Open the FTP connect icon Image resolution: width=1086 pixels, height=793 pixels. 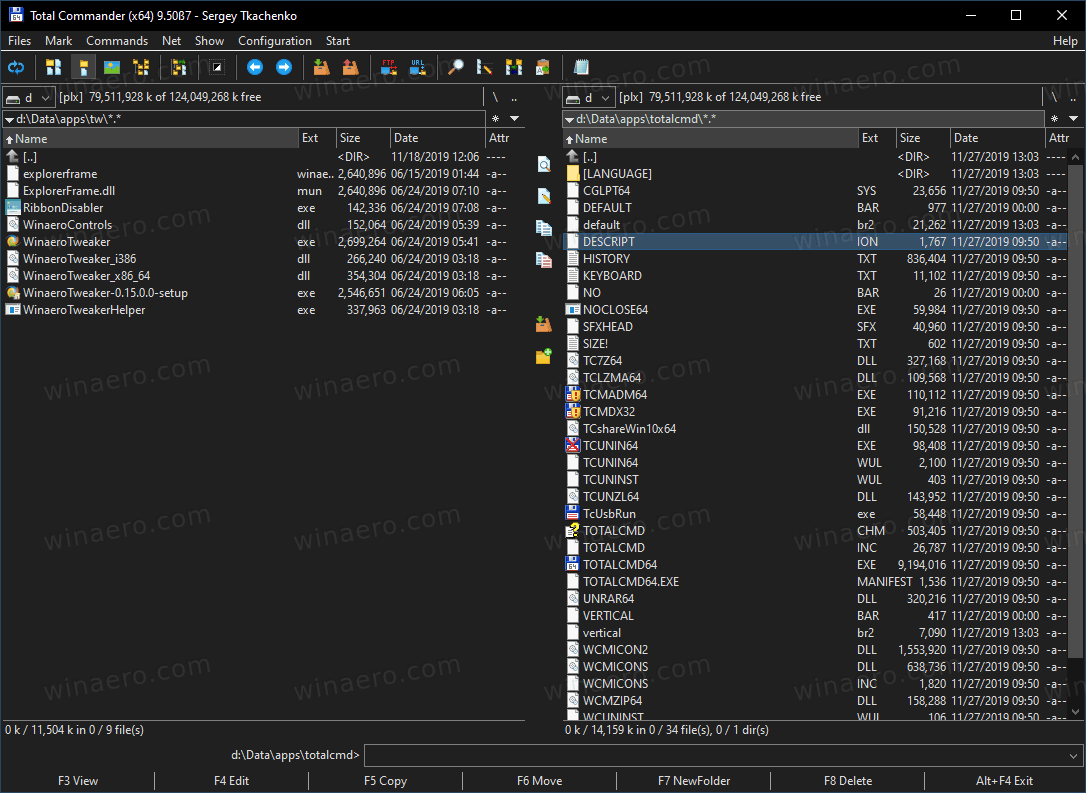point(389,67)
